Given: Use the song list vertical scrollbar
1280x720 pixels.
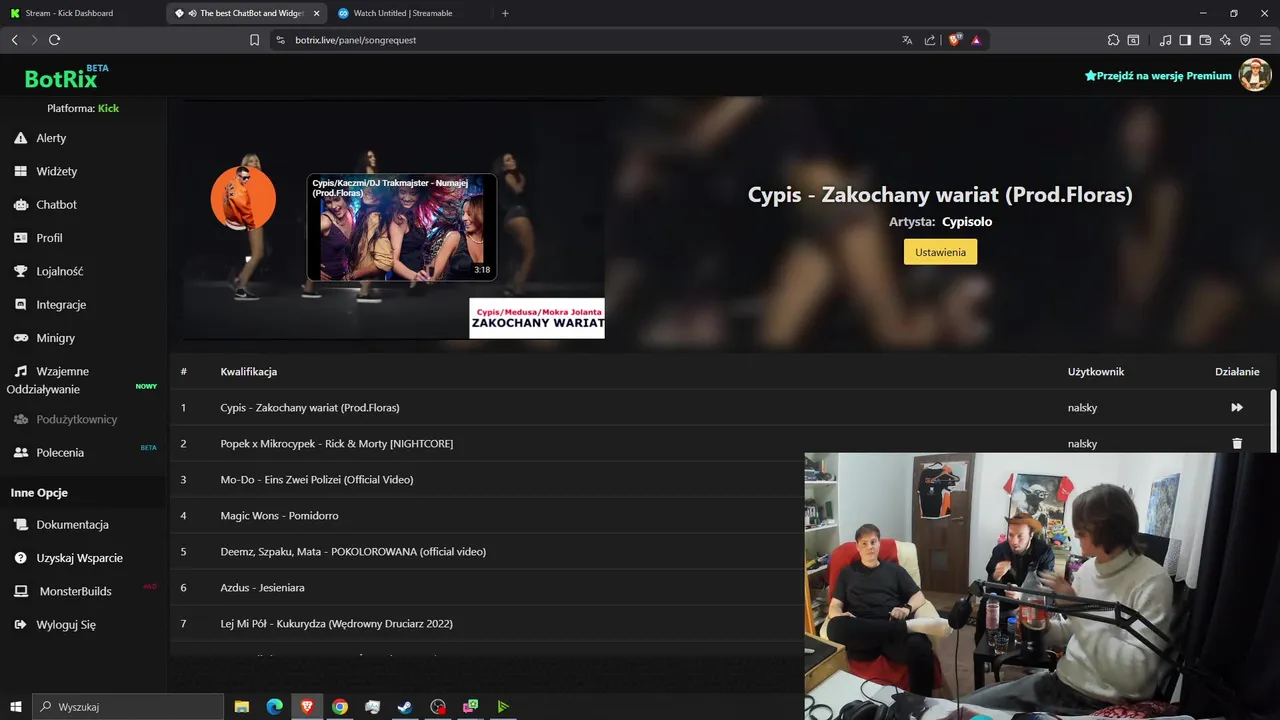Looking at the screenshot, I should click(x=1273, y=420).
